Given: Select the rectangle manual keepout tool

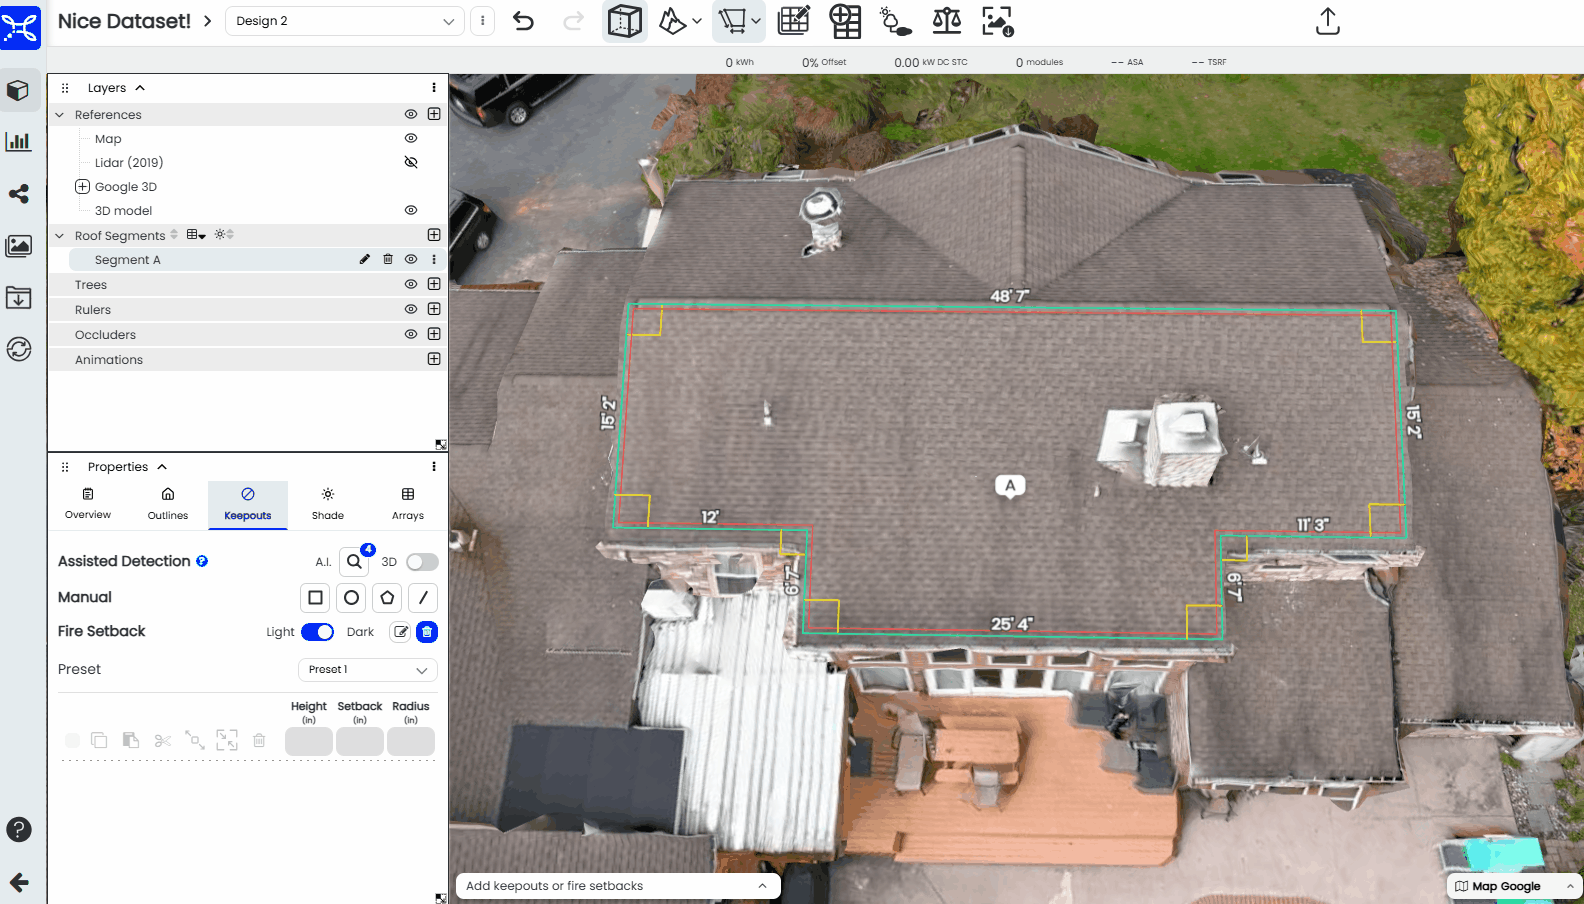Looking at the screenshot, I should (315, 598).
